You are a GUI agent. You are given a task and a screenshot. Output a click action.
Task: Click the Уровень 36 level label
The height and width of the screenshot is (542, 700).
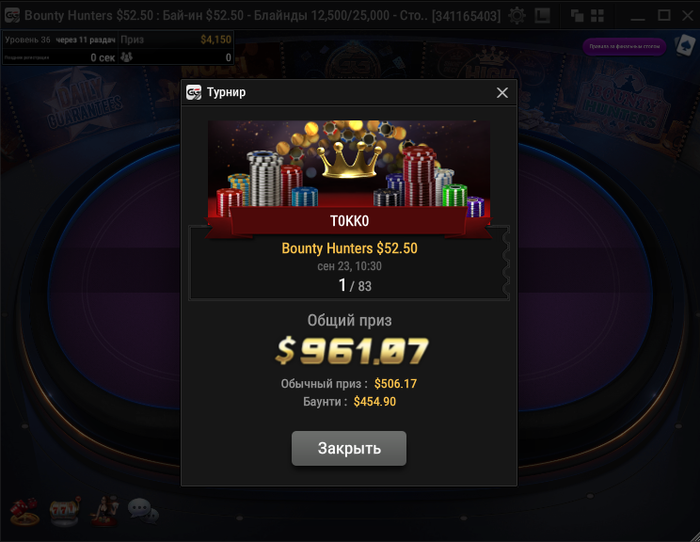tap(28, 40)
